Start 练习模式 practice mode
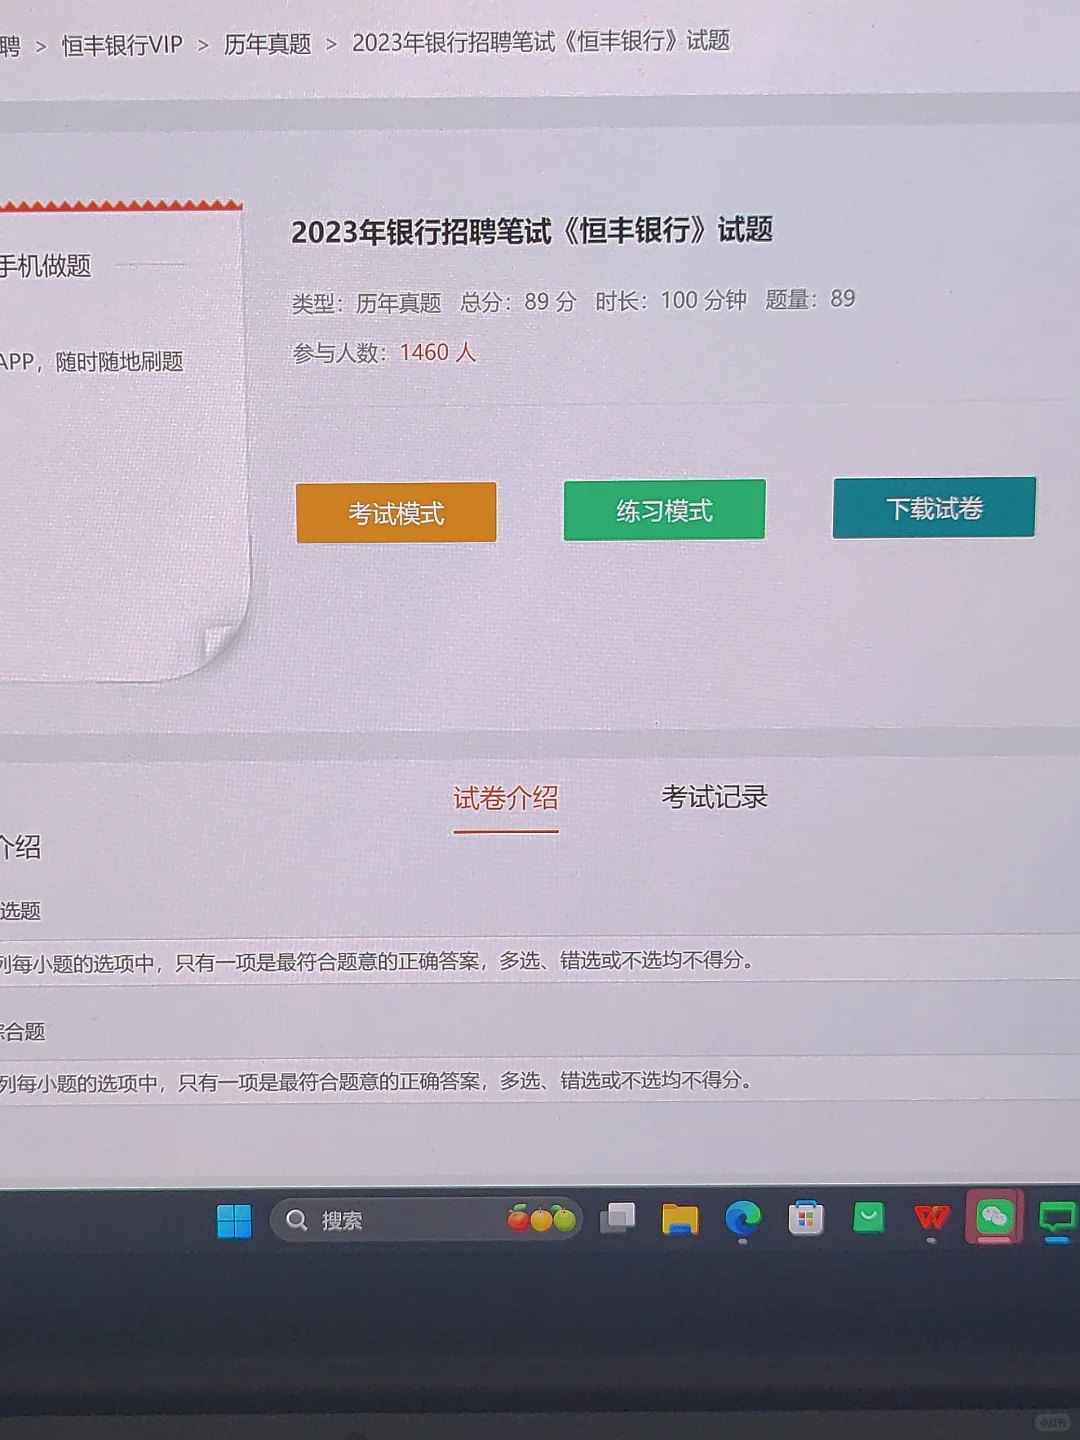Screen dimensions: 1080x1440 click(x=664, y=510)
